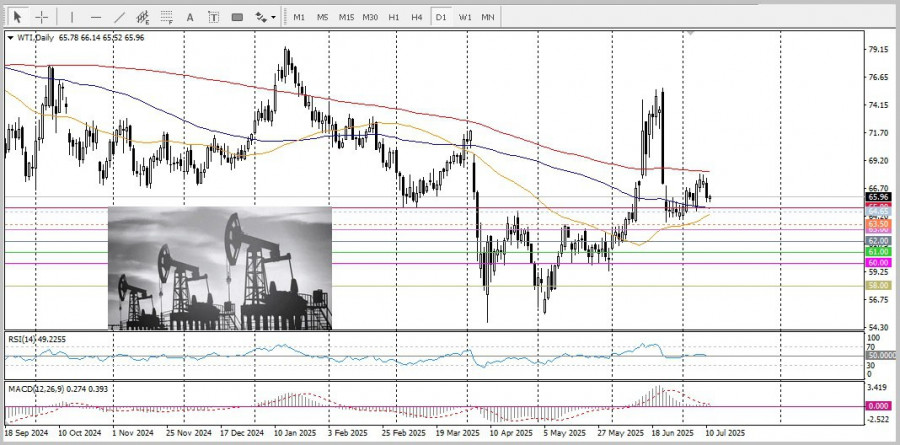Click the '18 Jun 2025' date label
Viewport: 900px width, 445px height.
pos(672,432)
